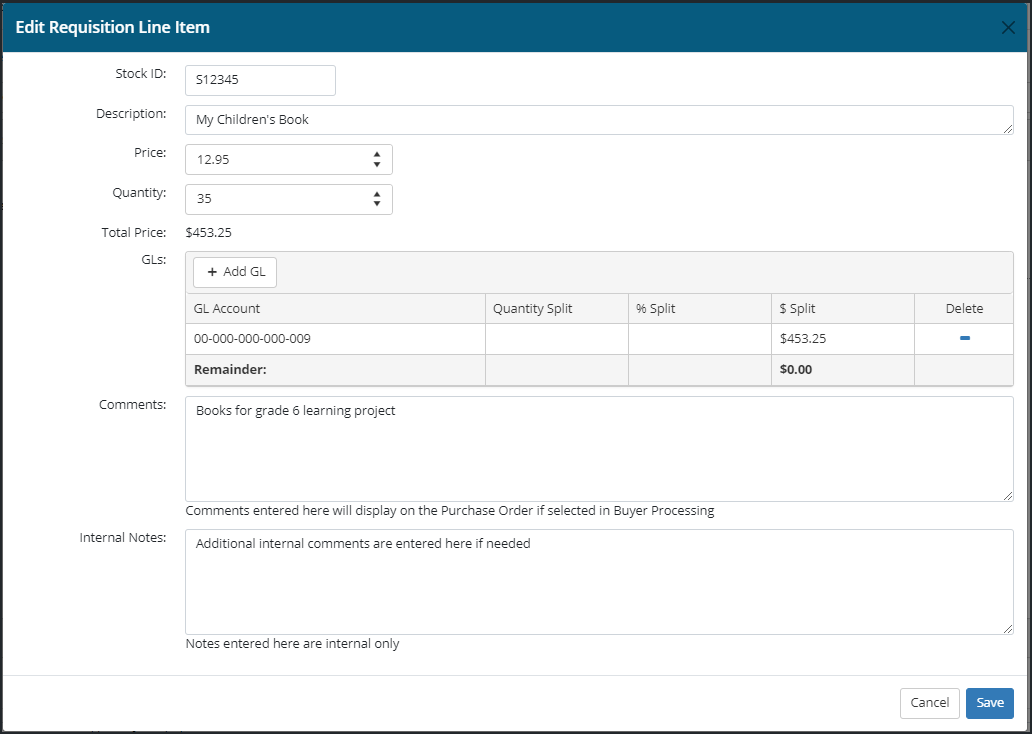The width and height of the screenshot is (1032, 734).
Task: Click into the Price input box
Action: coord(275,160)
